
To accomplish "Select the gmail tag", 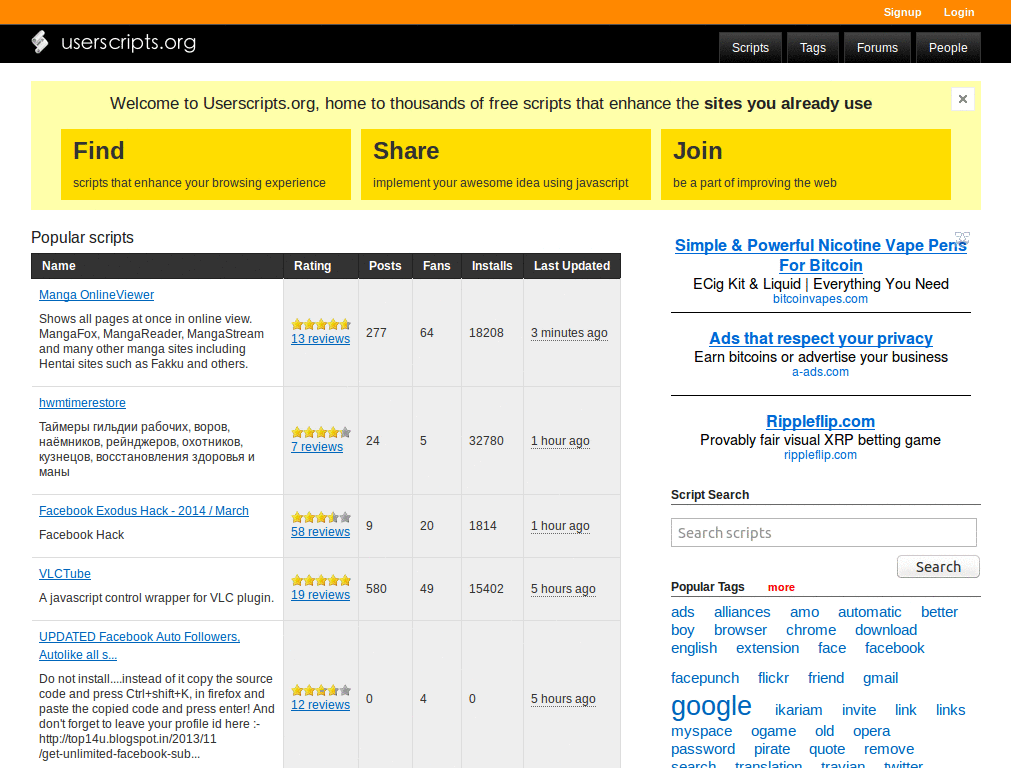I will click(880, 678).
